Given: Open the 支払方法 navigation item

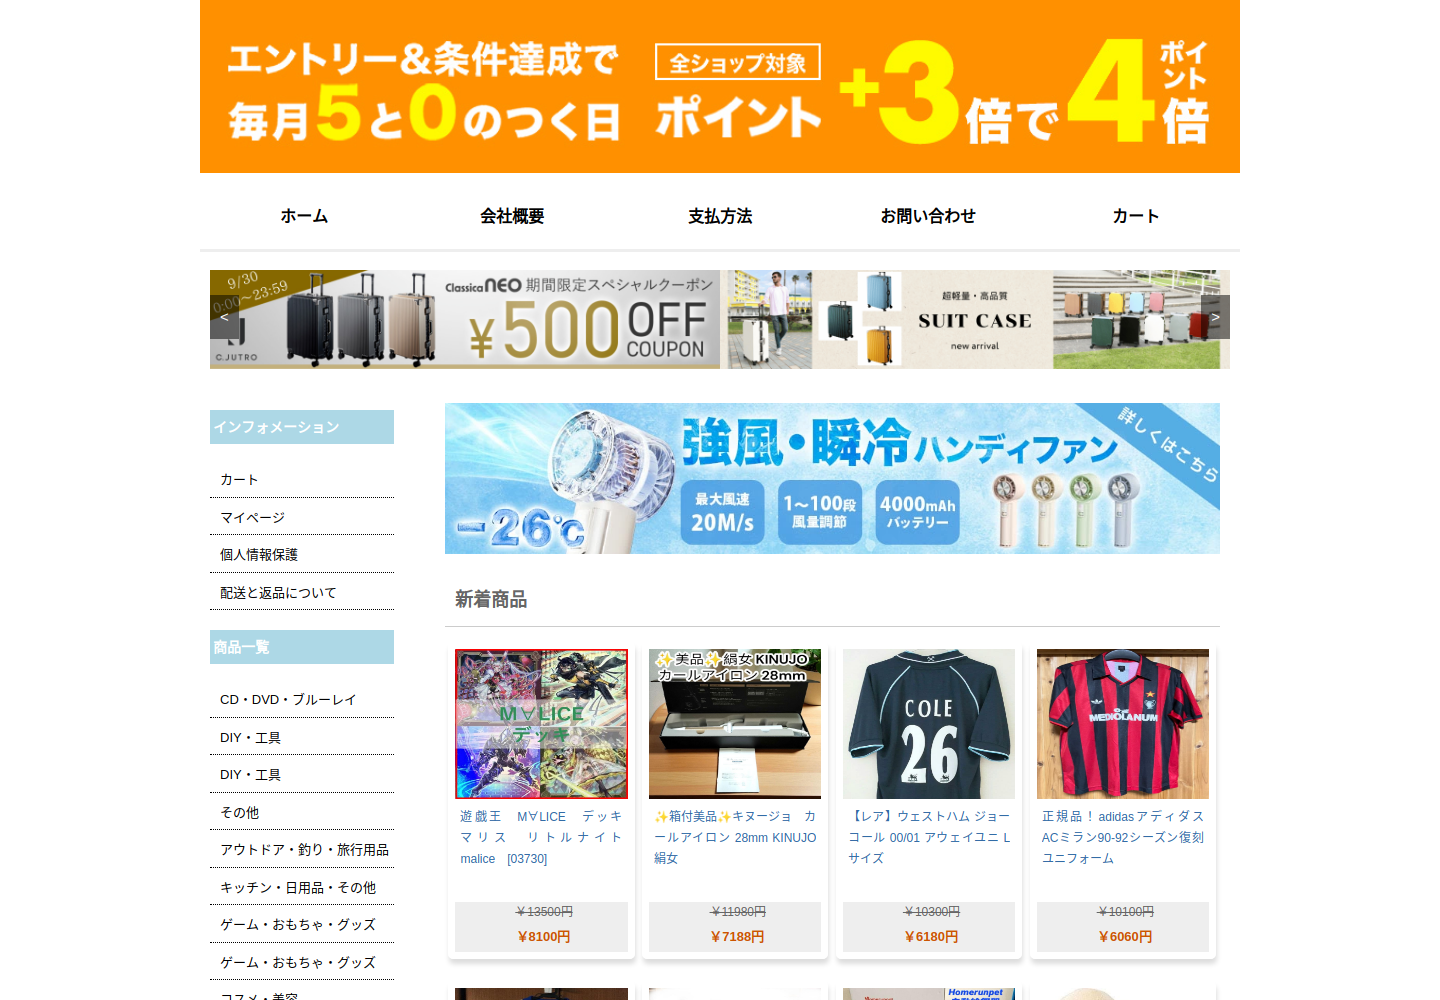Looking at the screenshot, I should pos(720,216).
